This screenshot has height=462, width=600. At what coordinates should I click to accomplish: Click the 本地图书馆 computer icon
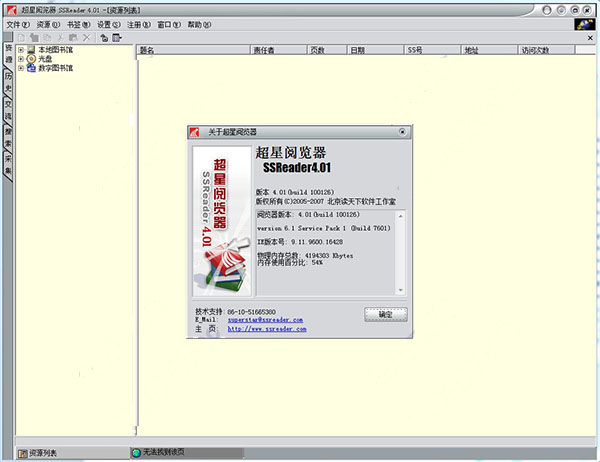tap(31, 50)
